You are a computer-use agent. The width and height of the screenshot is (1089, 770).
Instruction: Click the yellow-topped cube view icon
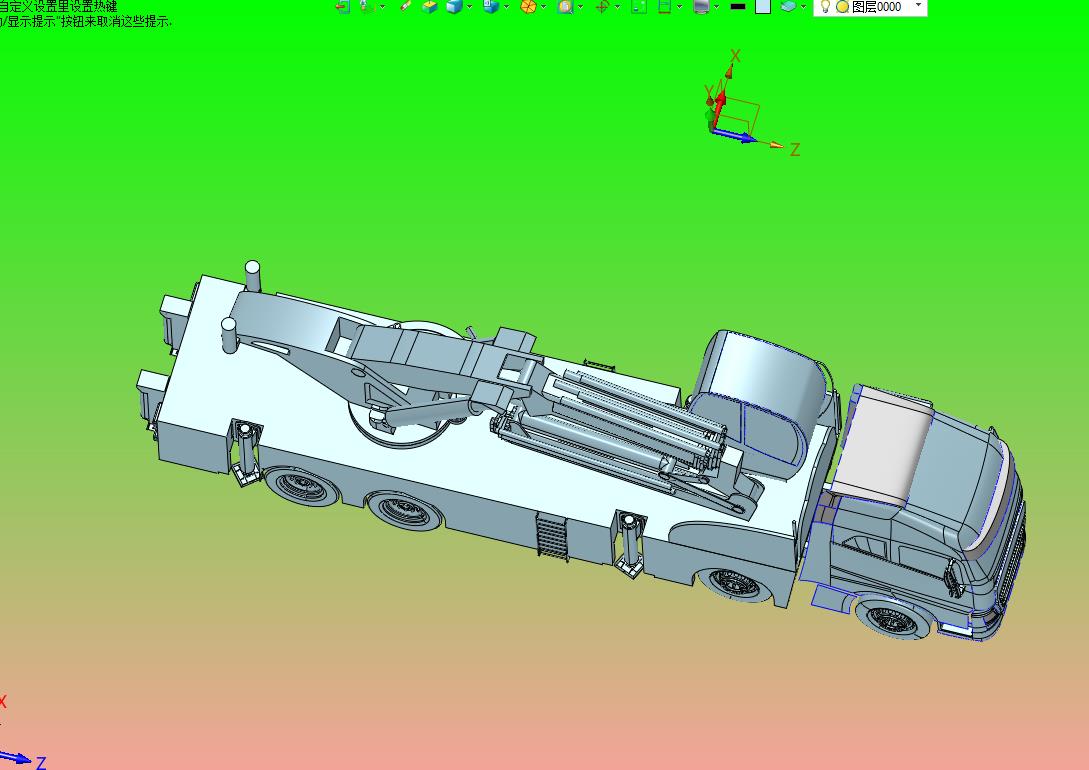coord(430,7)
